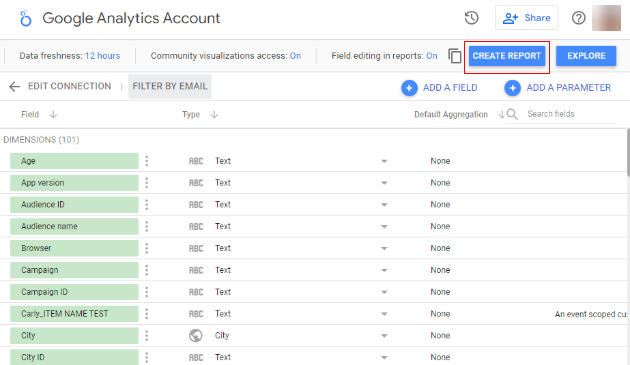Select the Audience ID field chip

click(74, 204)
